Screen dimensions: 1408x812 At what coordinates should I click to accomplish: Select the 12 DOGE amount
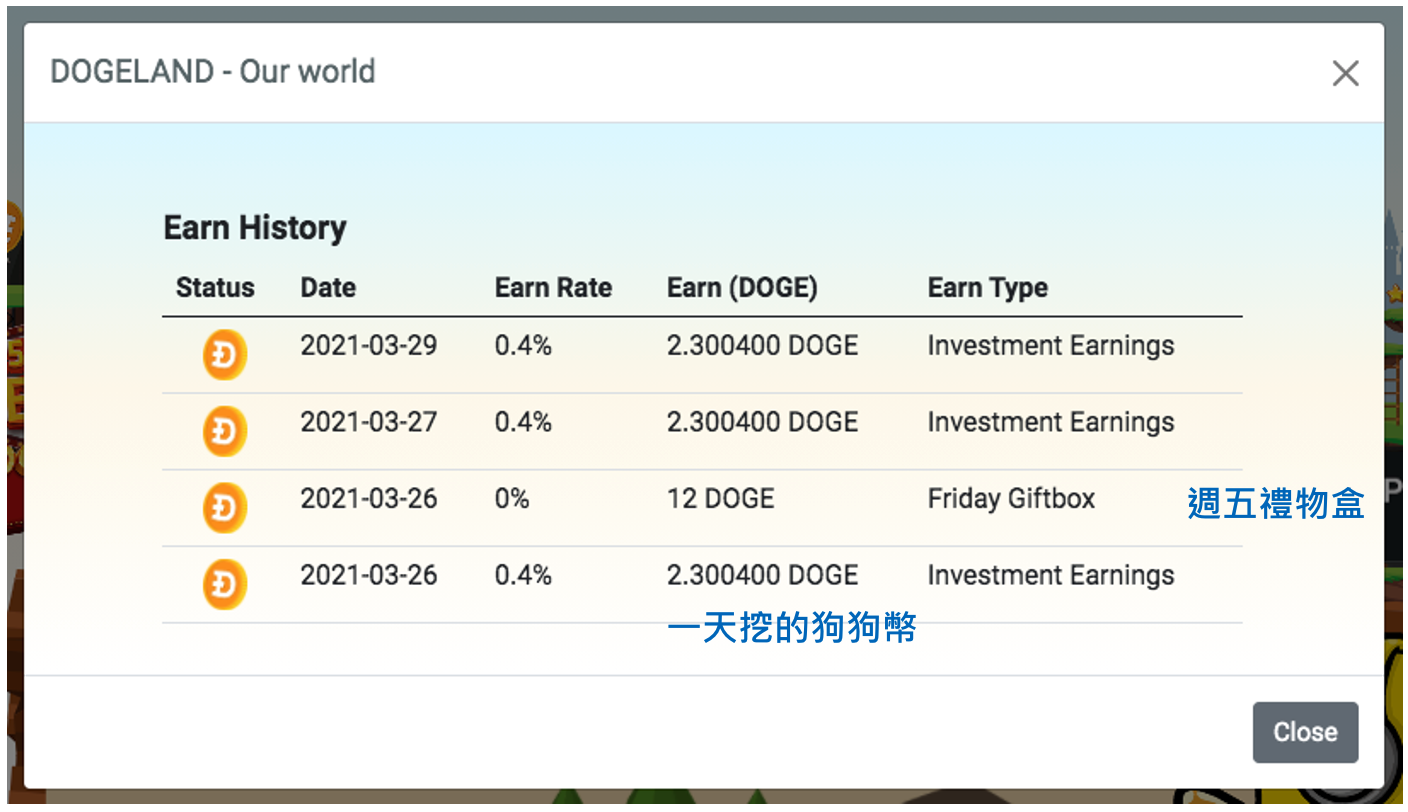pyautogui.click(x=720, y=498)
